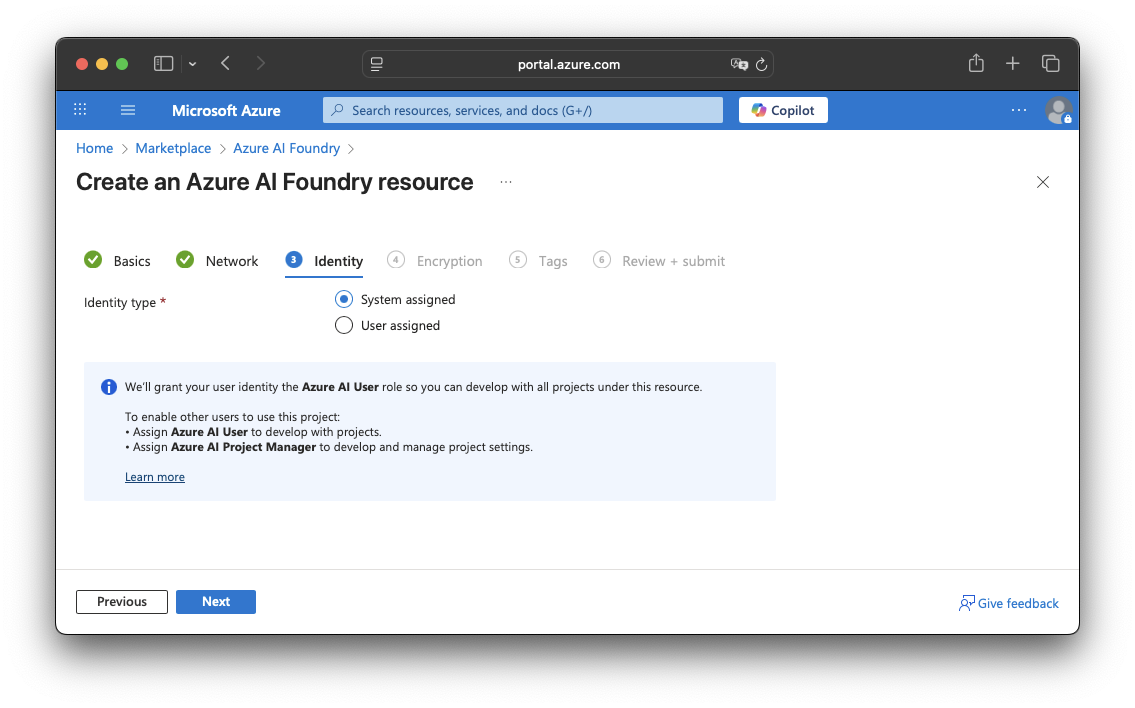Go forward in browser history
The height and width of the screenshot is (708, 1135).
pos(261,64)
